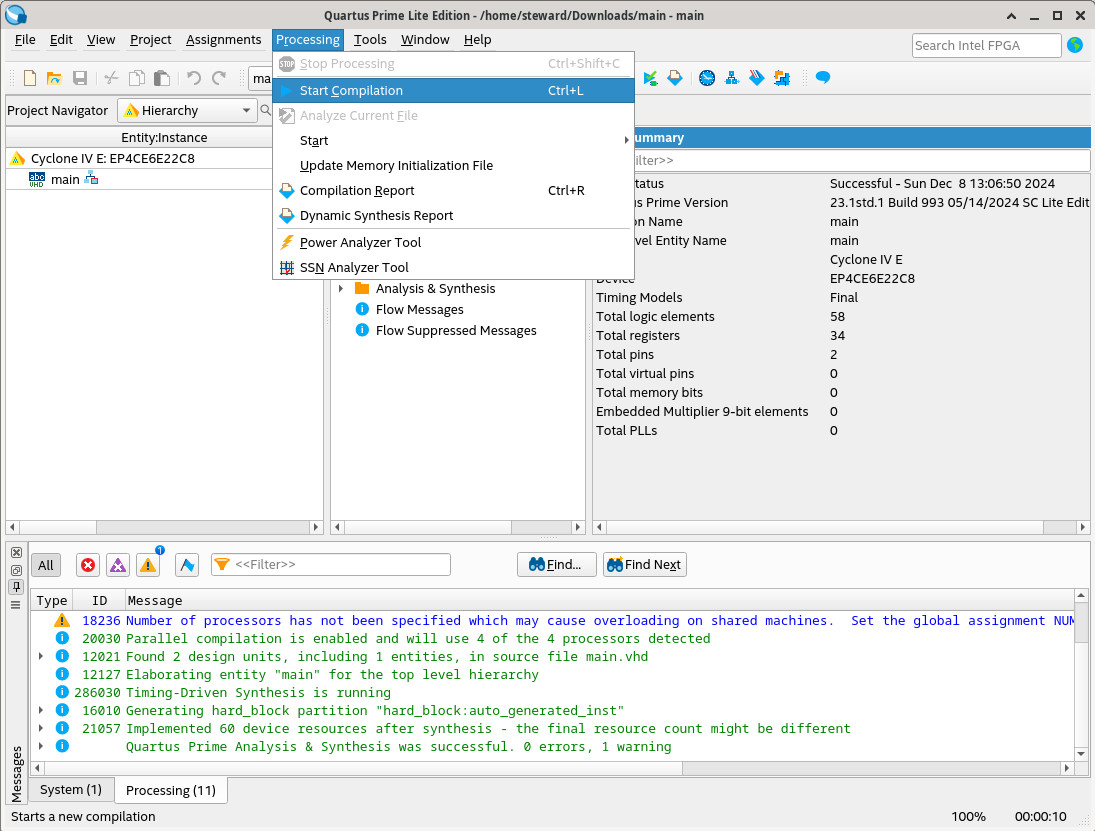
Task: Toggle the blue flag messages filter
Action: tap(186, 565)
